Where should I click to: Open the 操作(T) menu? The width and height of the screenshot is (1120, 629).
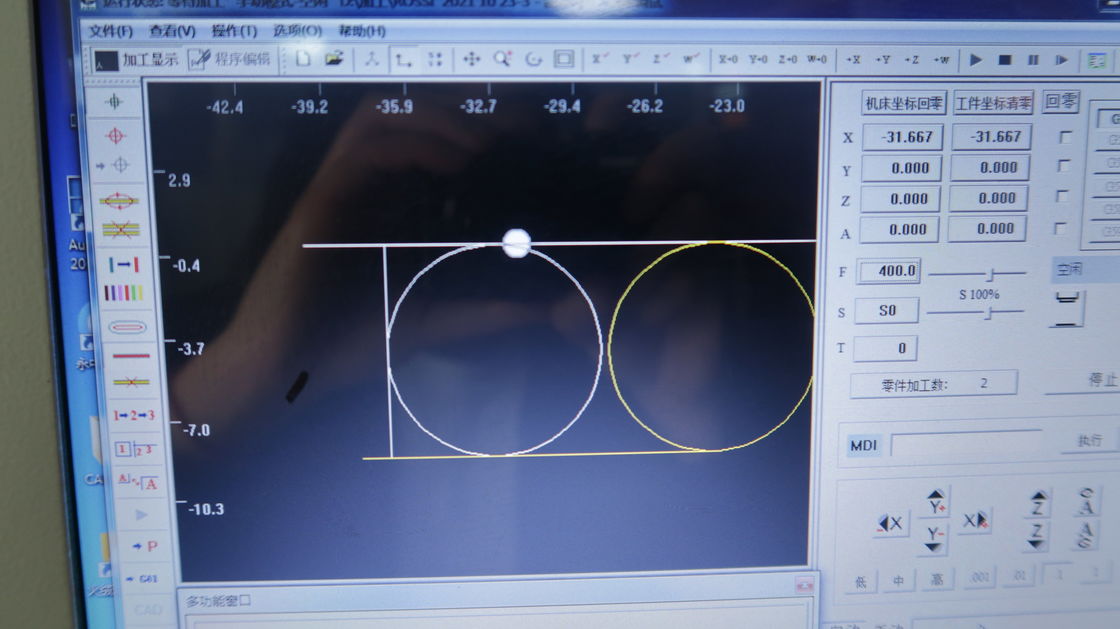click(234, 31)
